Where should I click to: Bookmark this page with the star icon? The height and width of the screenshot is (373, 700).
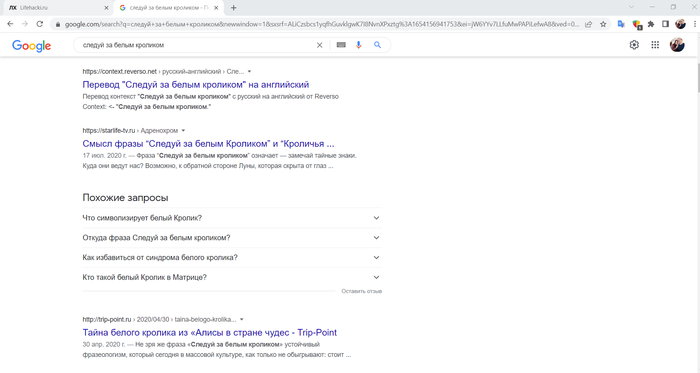pos(603,24)
